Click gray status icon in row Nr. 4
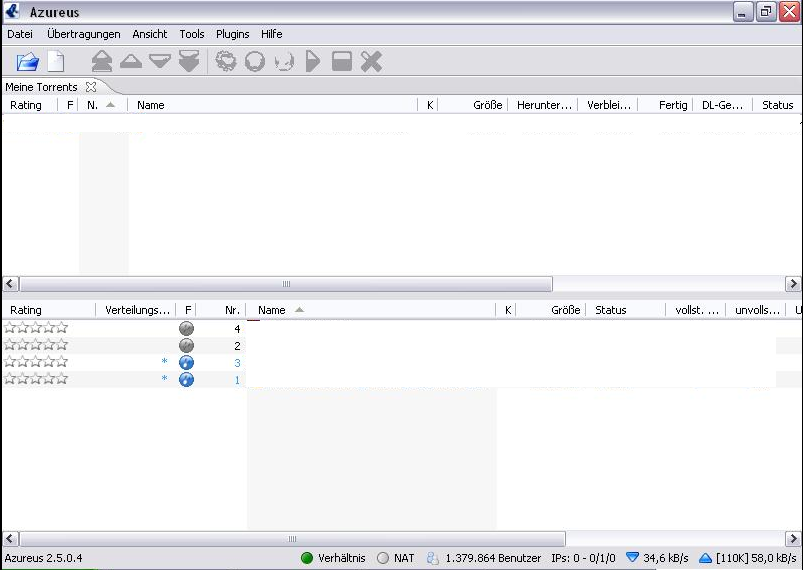Image resolution: width=805 pixels, height=570 pixels. click(186, 328)
